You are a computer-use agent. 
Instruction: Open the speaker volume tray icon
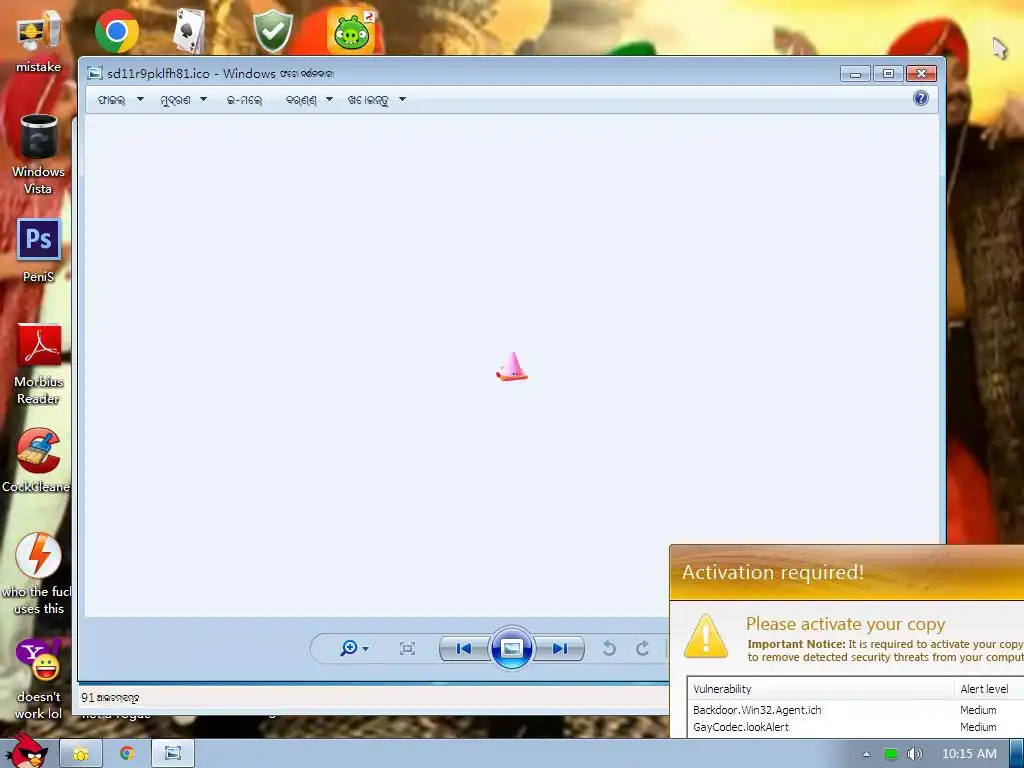pyautogui.click(x=915, y=754)
